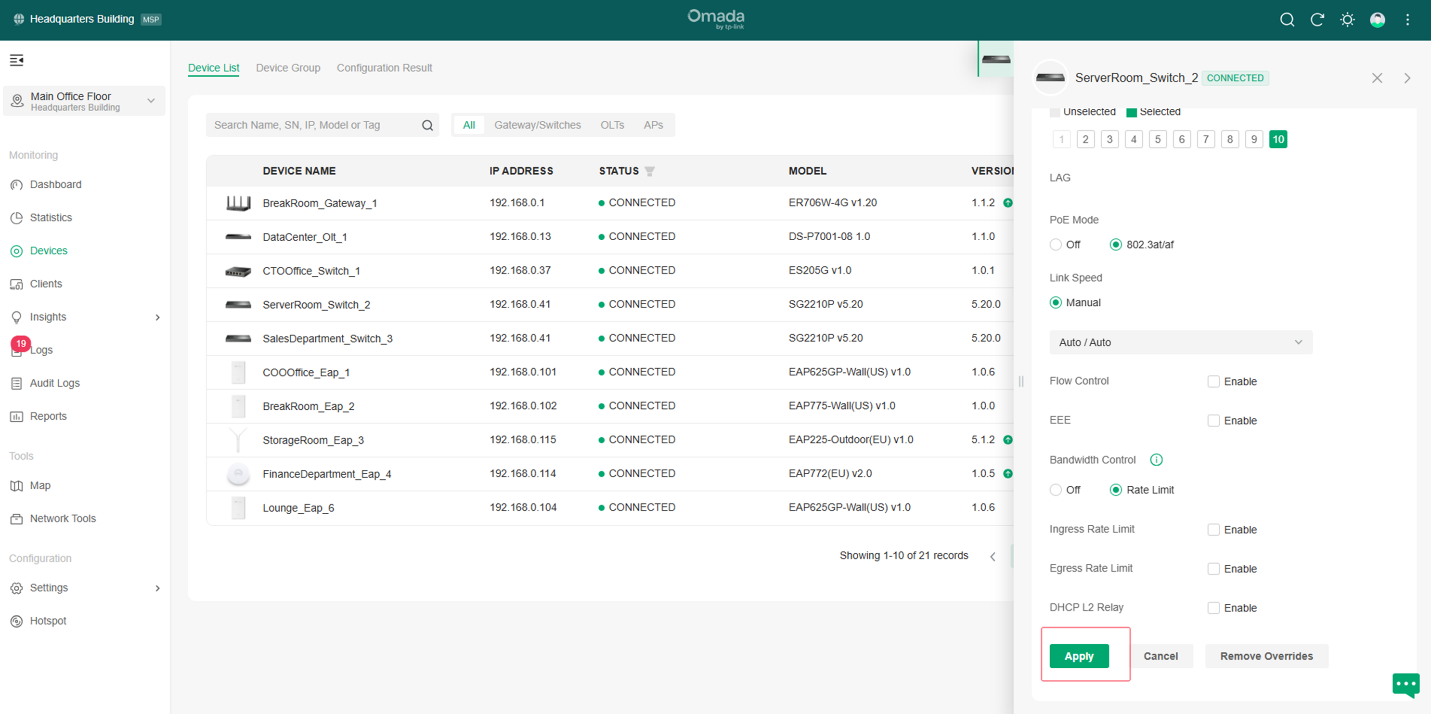Viewport: 1431px width, 714px height.
Task: Open the Auto / Auto link speed dropdown
Action: point(1180,343)
